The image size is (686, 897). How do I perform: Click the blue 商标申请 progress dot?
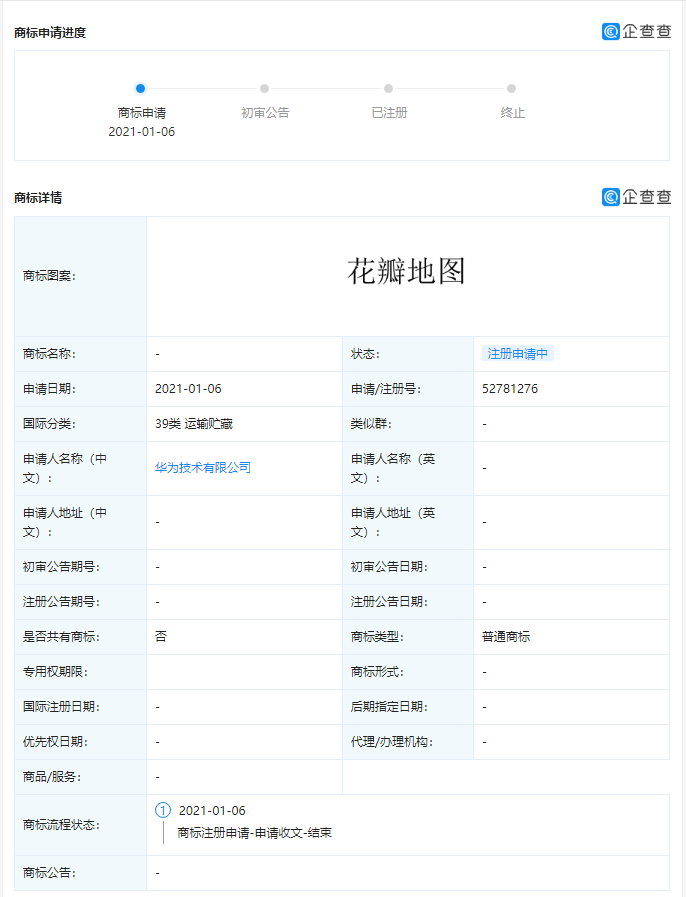tap(140, 88)
